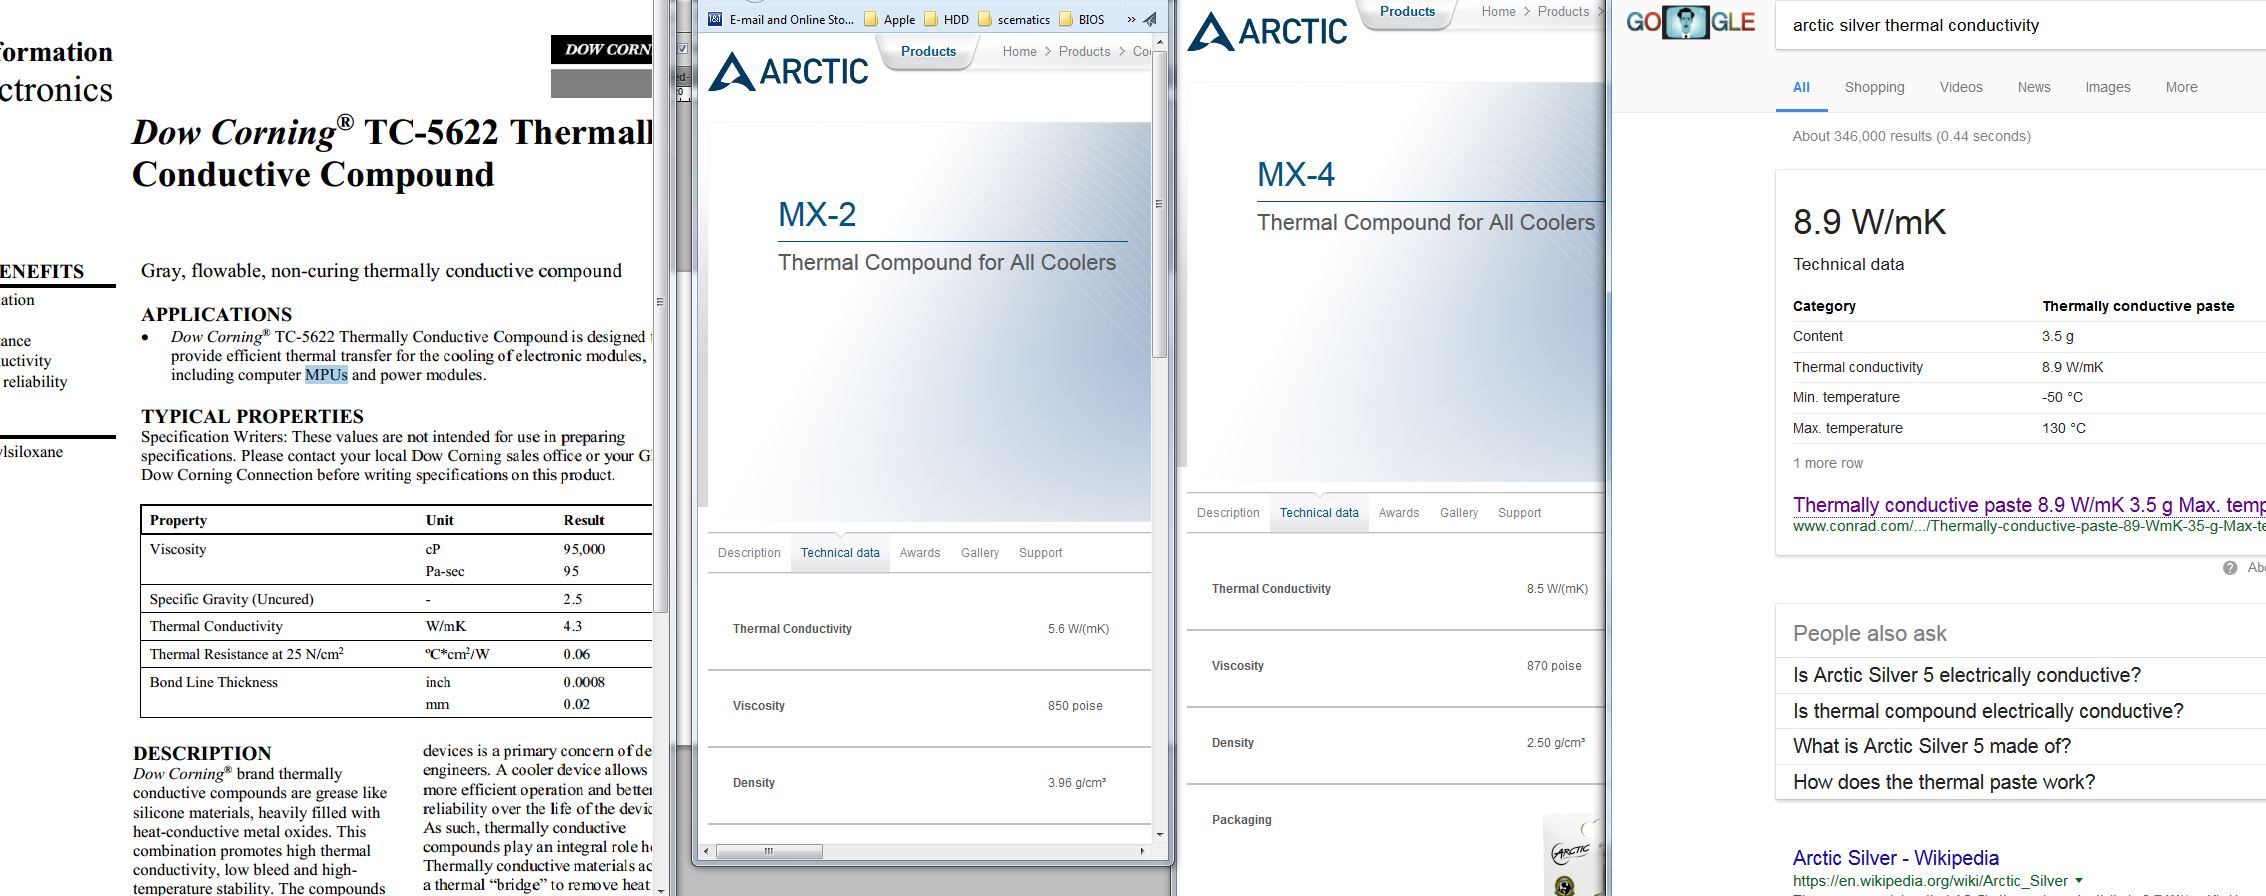
Task: Switch to Description tab on MX-2 page
Action: pyautogui.click(x=749, y=553)
